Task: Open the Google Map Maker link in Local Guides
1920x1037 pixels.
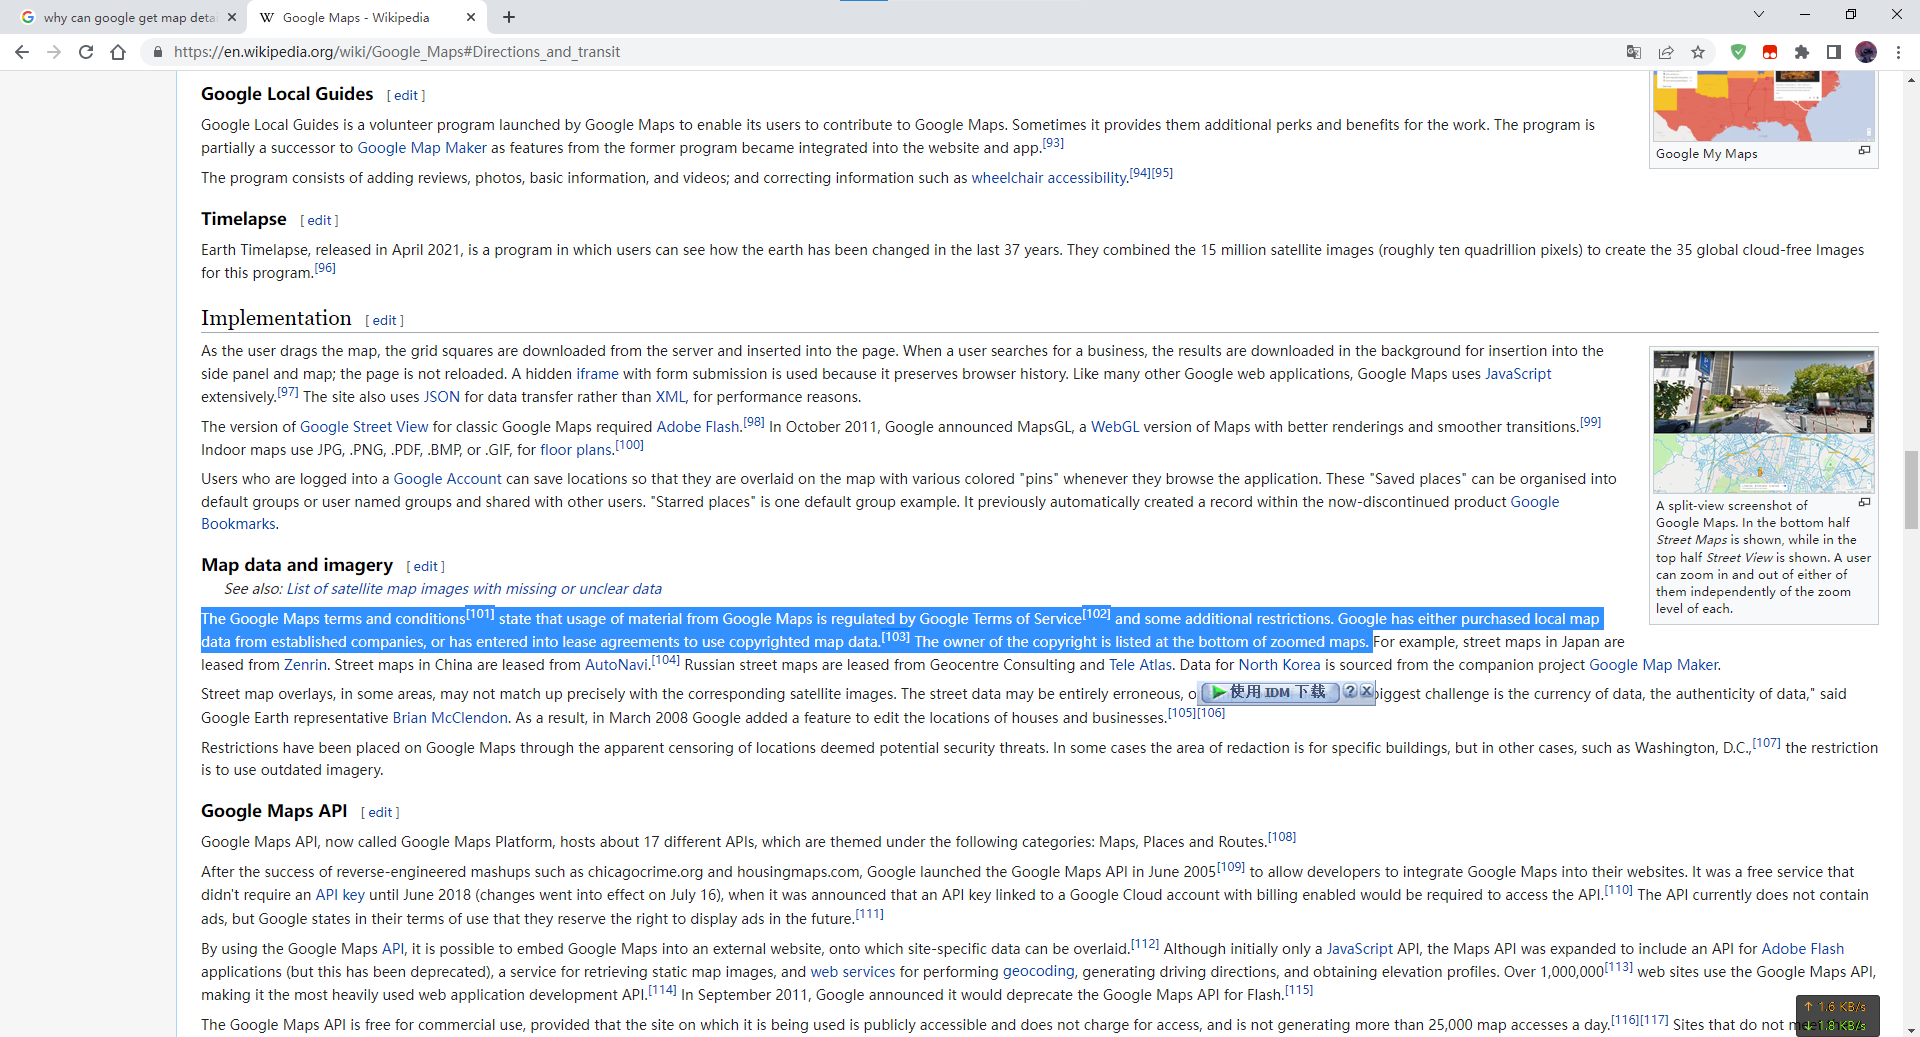Action: click(422, 148)
